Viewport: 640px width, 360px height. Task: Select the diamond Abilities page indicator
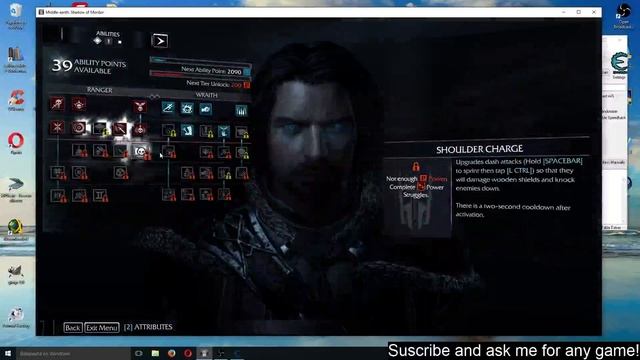point(98,41)
